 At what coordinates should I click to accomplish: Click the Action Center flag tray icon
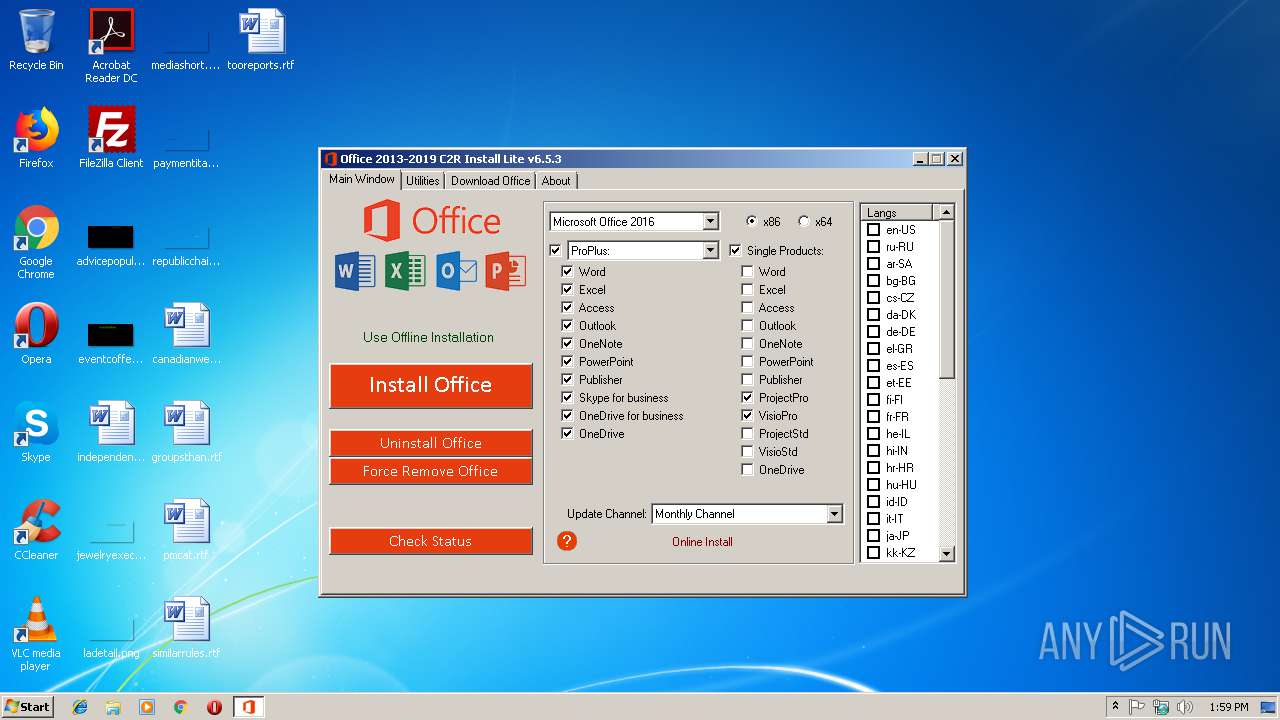pos(1137,707)
